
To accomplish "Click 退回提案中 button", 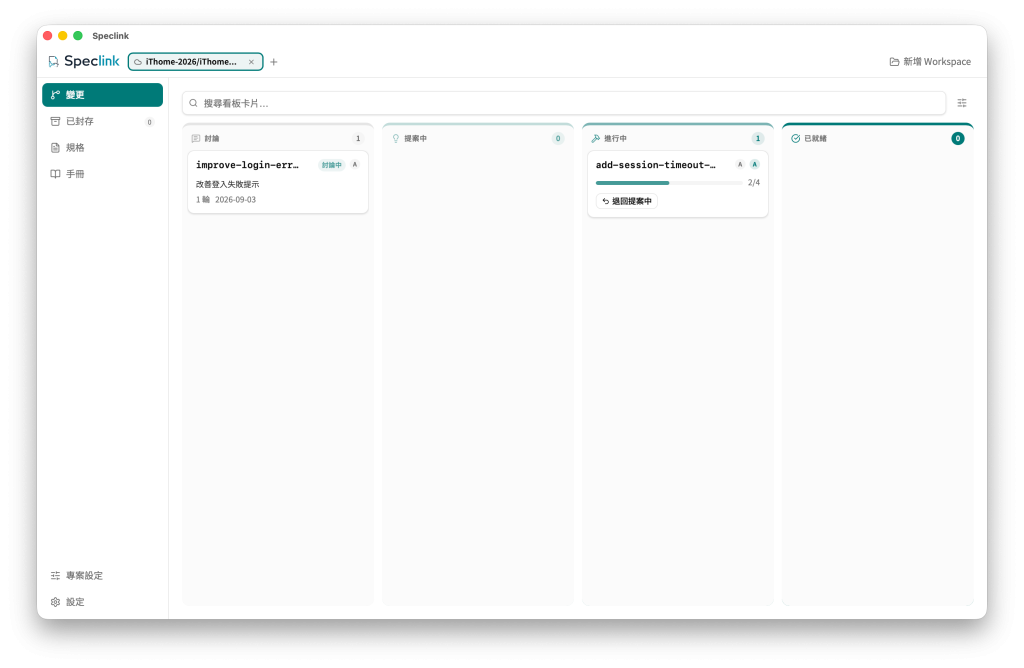I will [x=627, y=201].
